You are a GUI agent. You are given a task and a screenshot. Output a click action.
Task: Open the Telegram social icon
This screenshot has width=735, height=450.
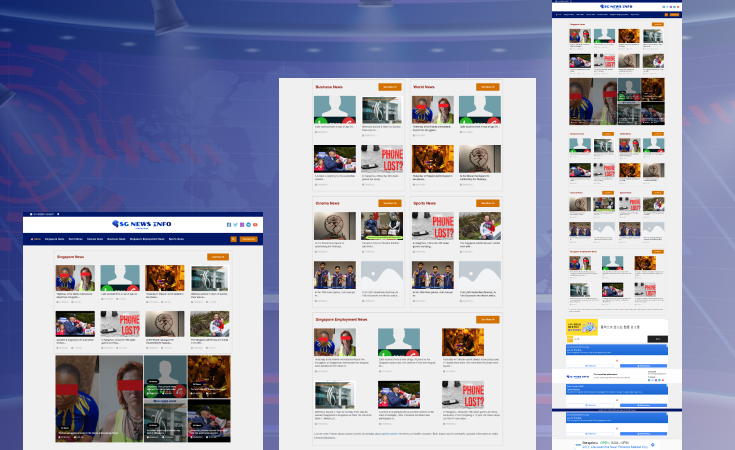coord(248,225)
